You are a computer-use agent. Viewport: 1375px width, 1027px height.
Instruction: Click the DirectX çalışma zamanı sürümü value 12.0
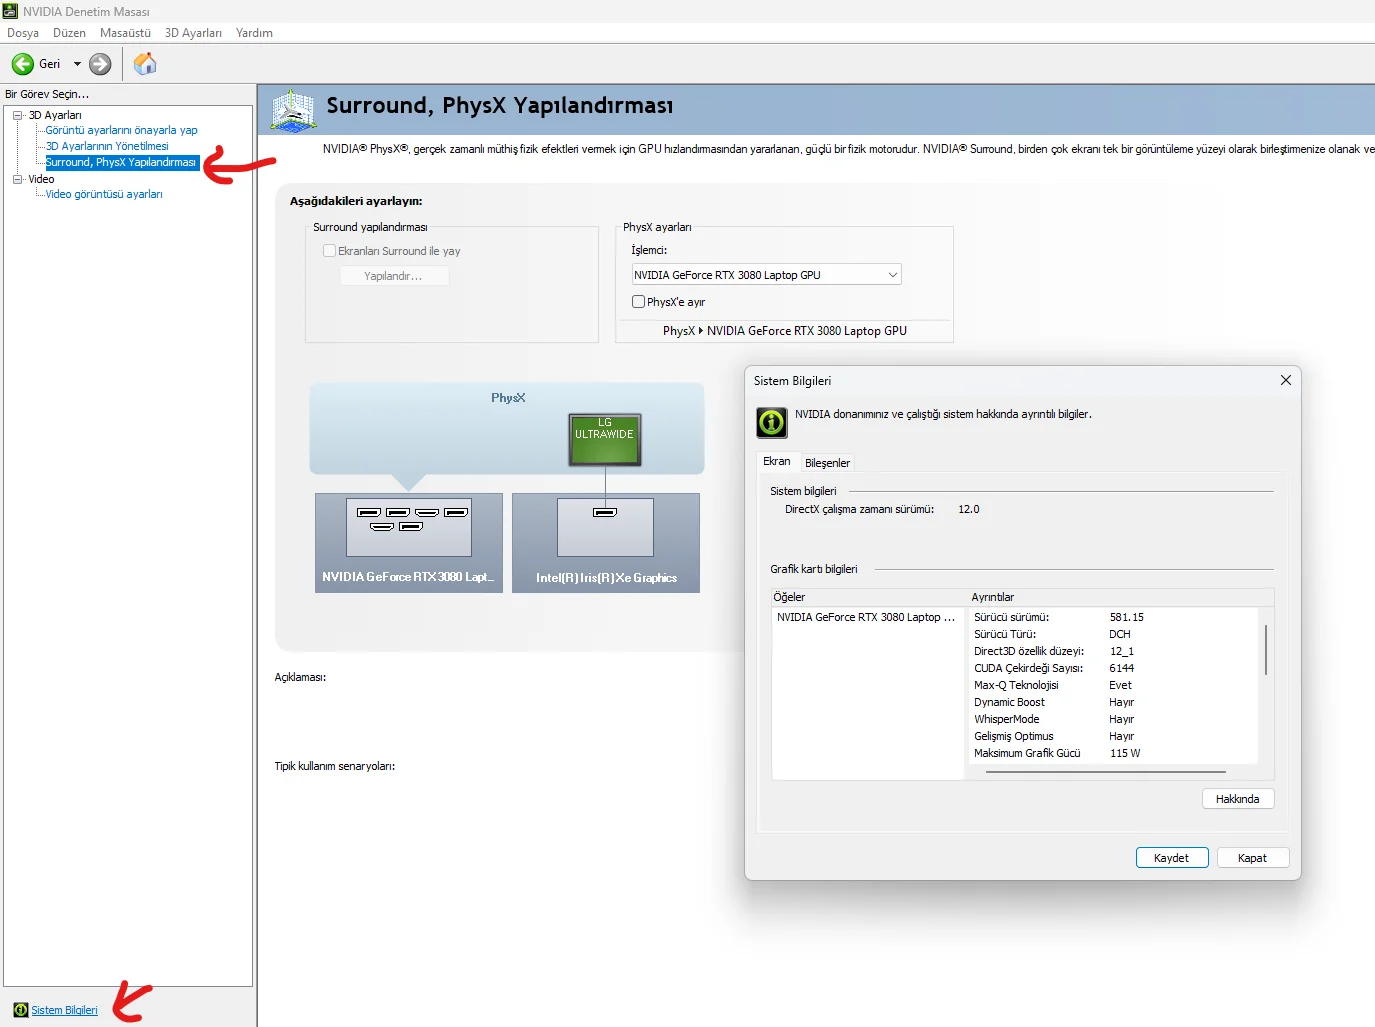(x=969, y=509)
